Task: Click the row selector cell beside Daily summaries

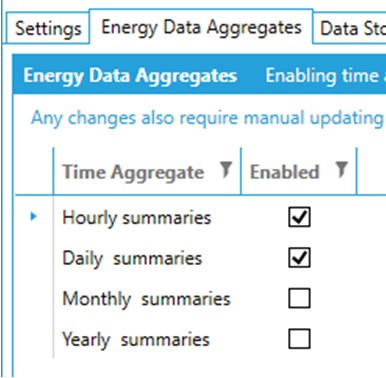Action: tap(33, 258)
